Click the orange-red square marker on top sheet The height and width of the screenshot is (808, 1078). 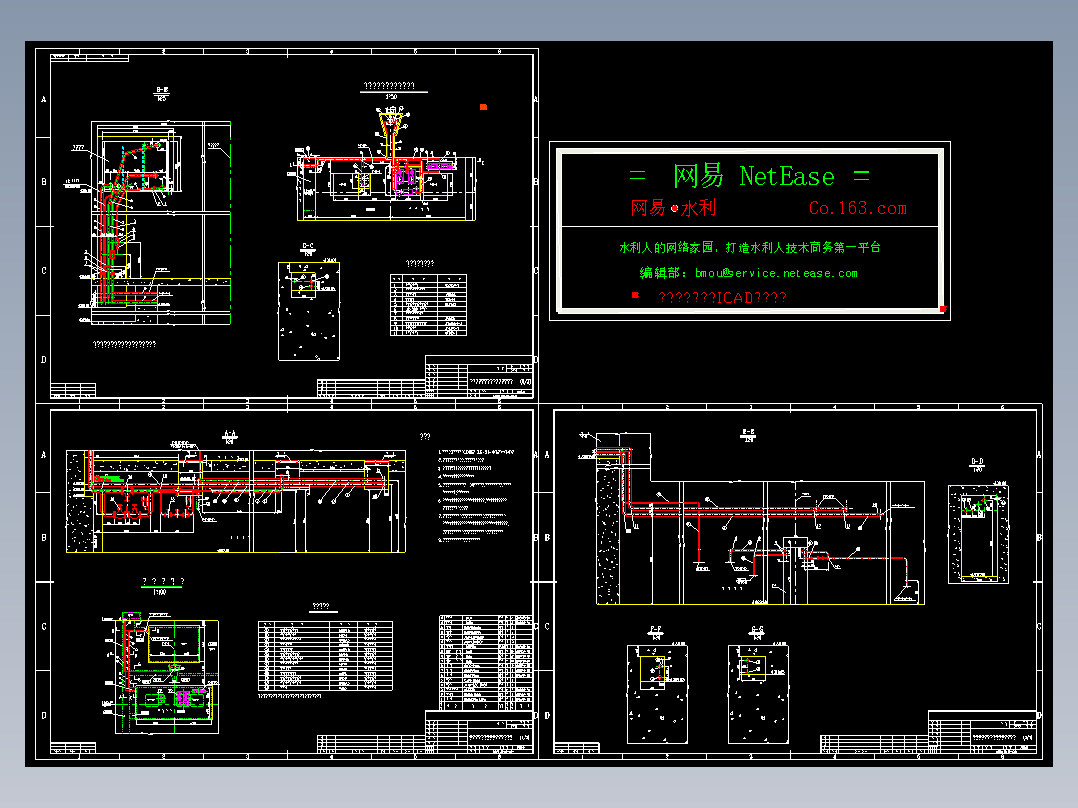coord(483,107)
